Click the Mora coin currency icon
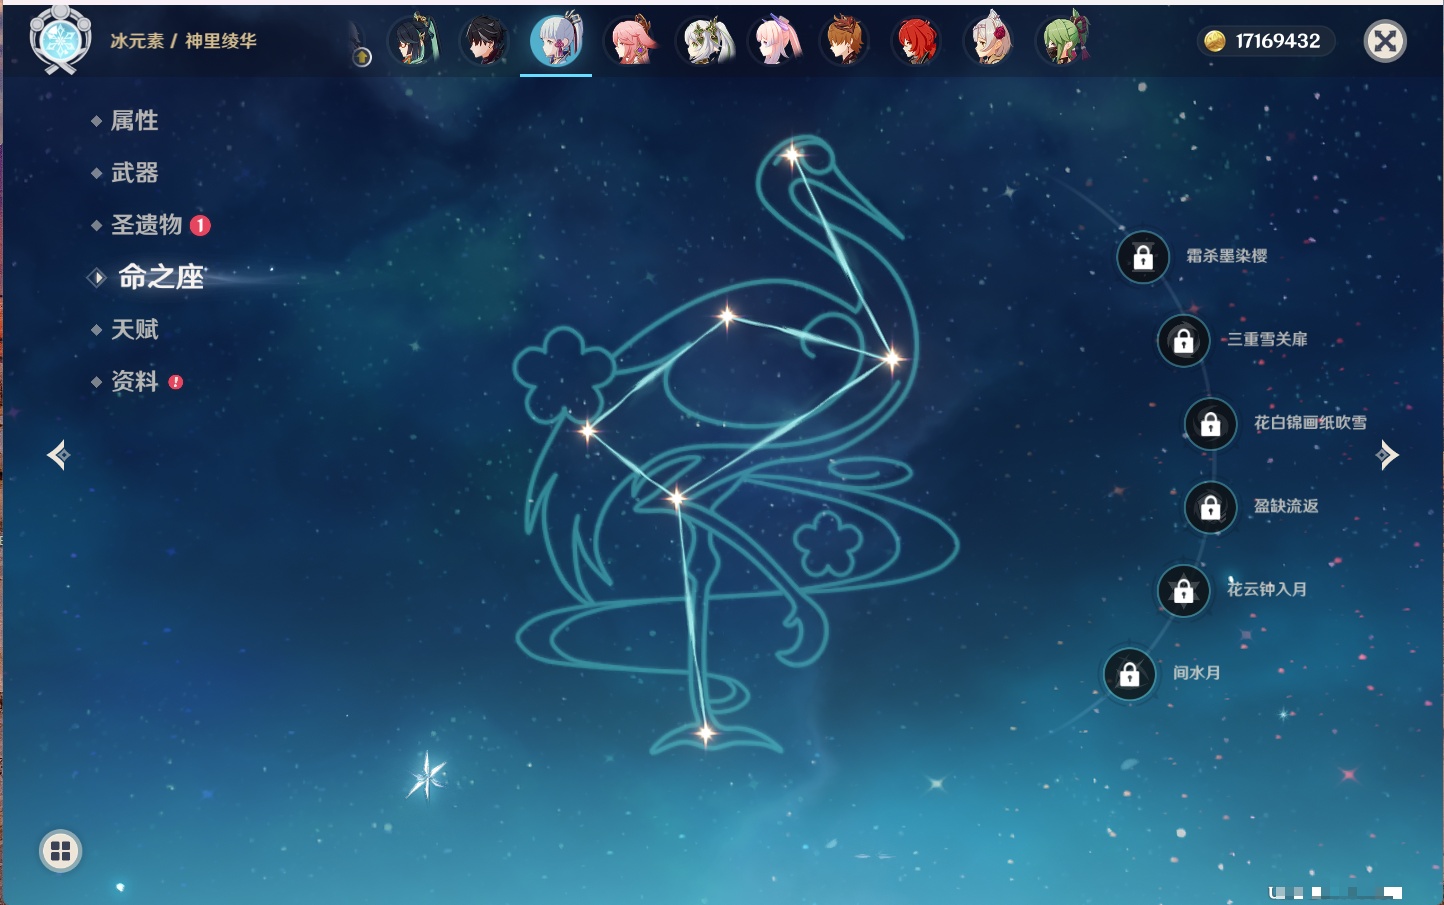The image size is (1444, 905). (x=1214, y=41)
